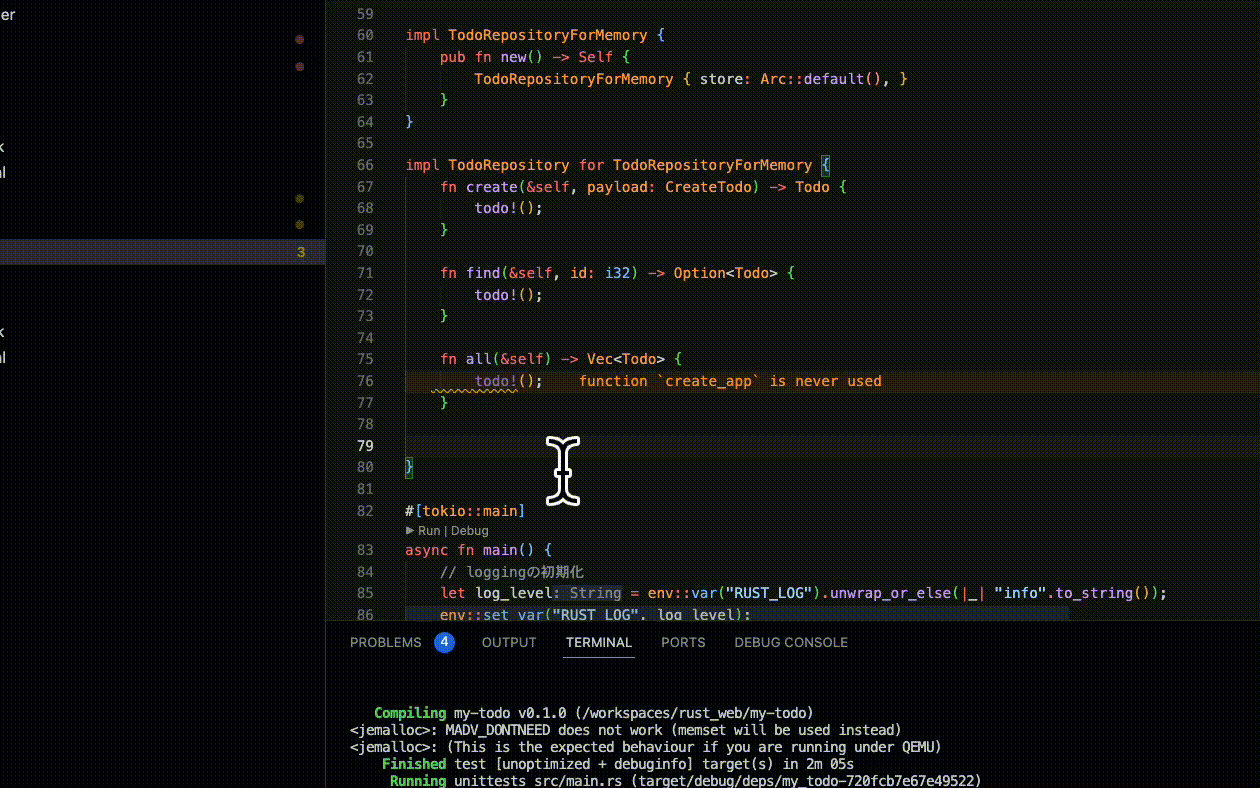Click 'impl TodoRepositoryForMemory' on line 60
Image resolution: width=1260 pixels, height=788 pixels.
pyautogui.click(x=526, y=35)
